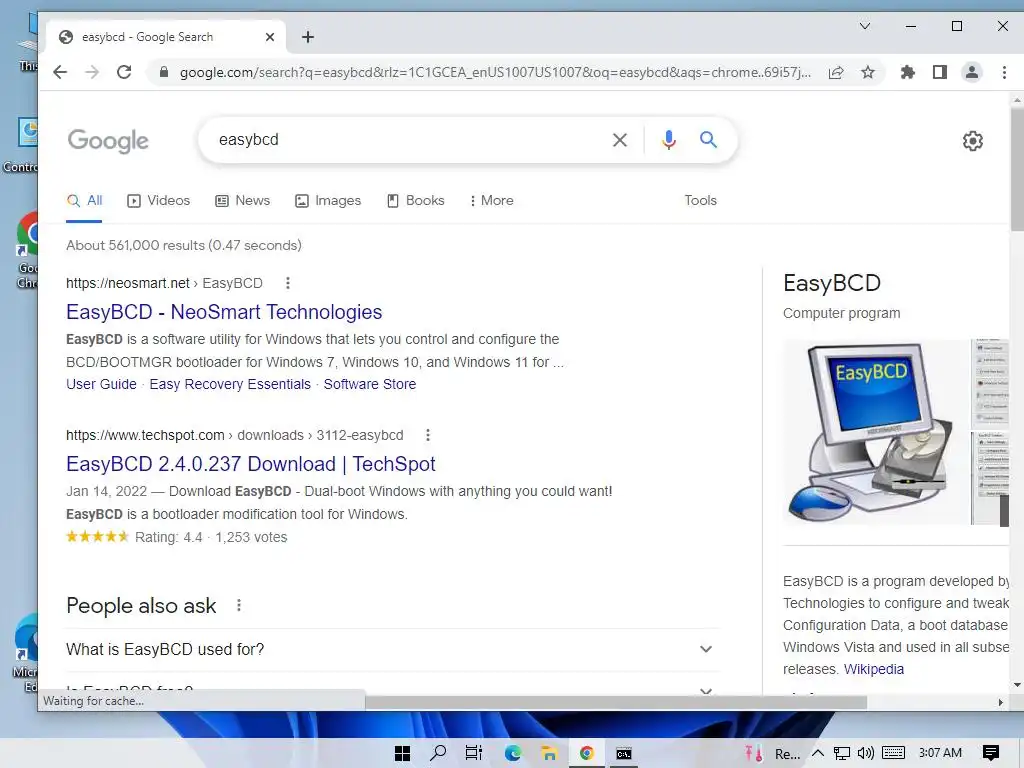
Task: Open the volume control in tray
Action: (866, 753)
